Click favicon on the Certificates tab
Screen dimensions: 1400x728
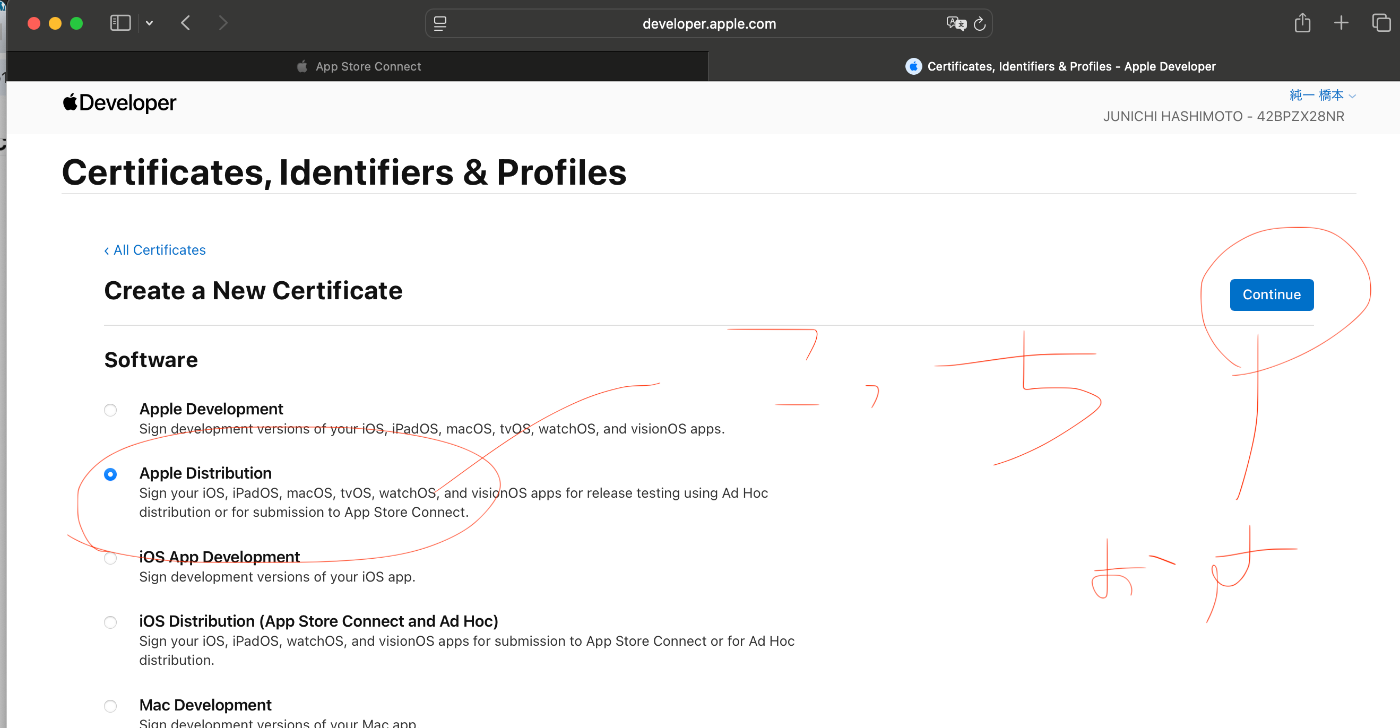[x=913, y=66]
